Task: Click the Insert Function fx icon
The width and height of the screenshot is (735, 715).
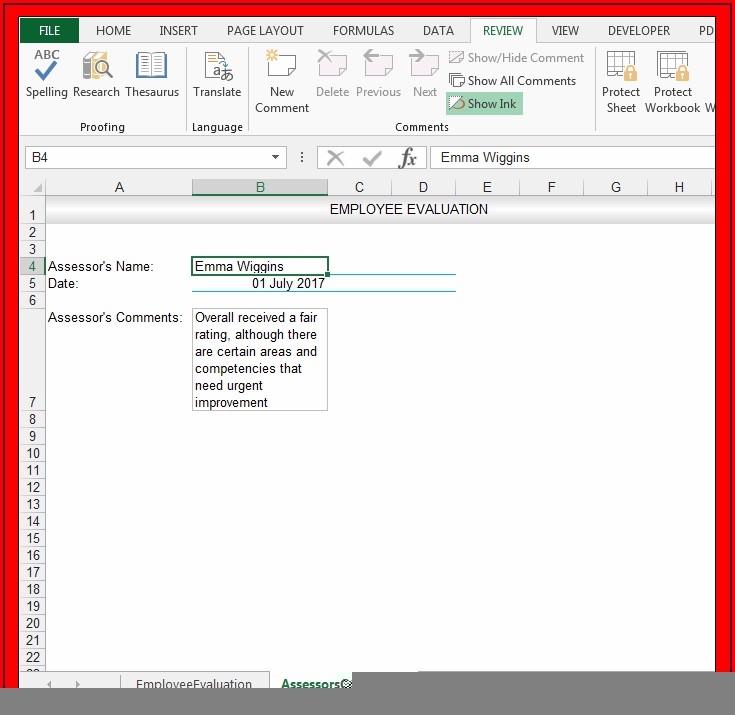Action: [x=408, y=158]
